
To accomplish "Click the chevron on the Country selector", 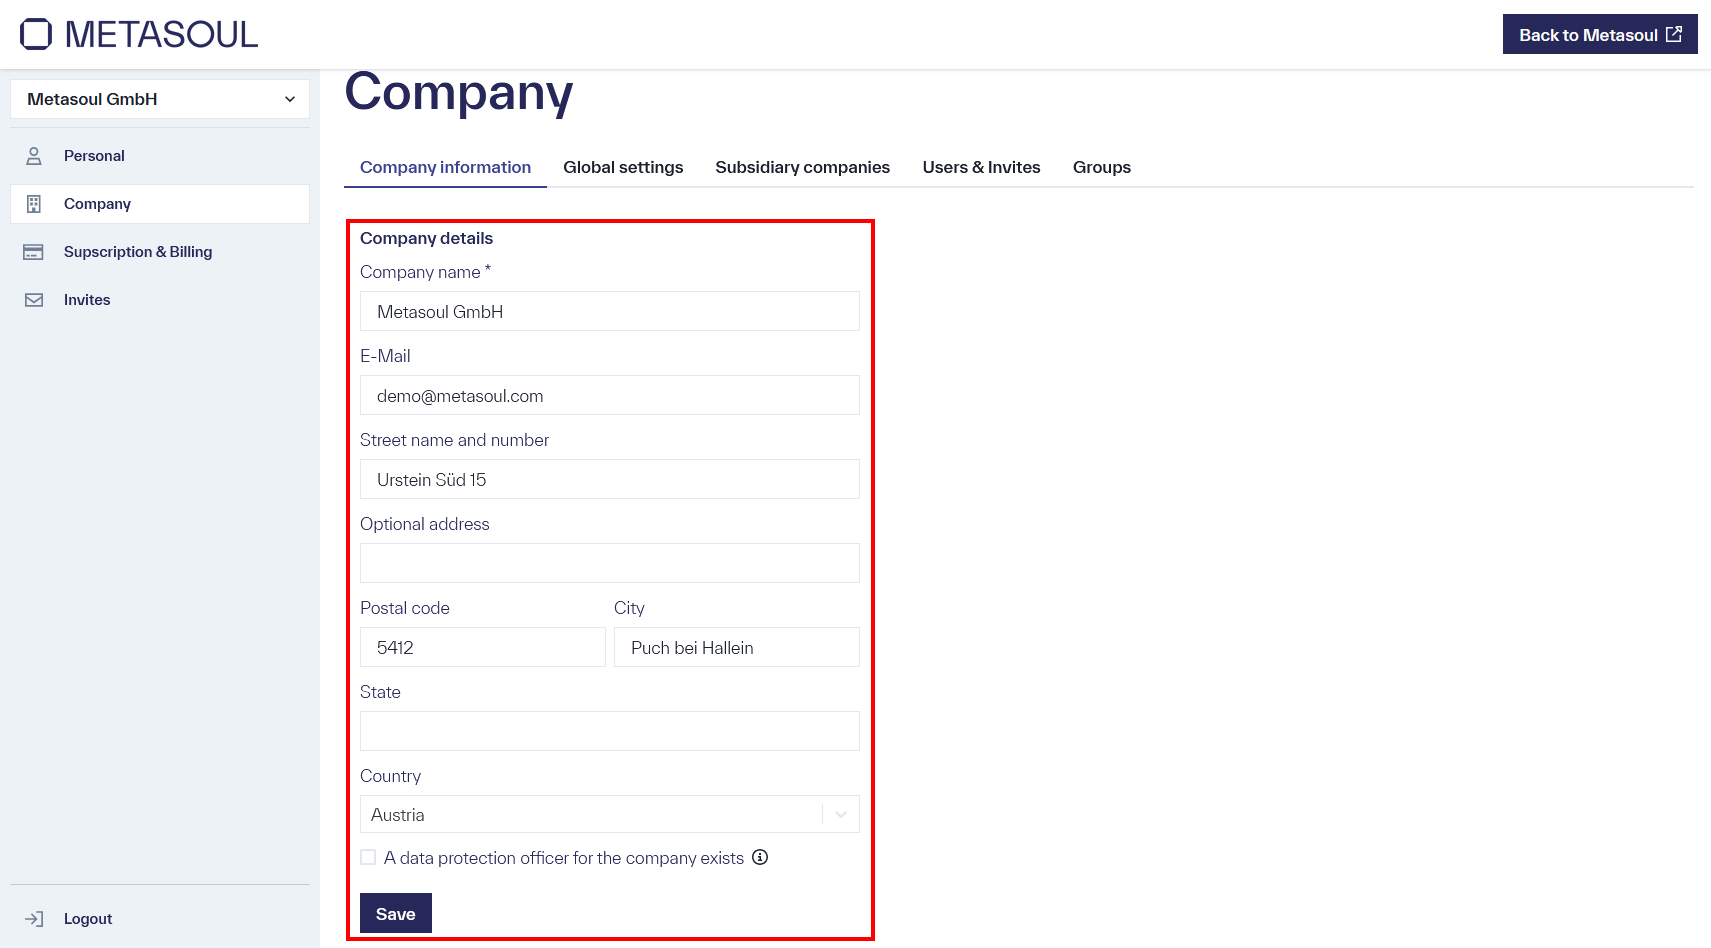I will pyautogui.click(x=840, y=814).
